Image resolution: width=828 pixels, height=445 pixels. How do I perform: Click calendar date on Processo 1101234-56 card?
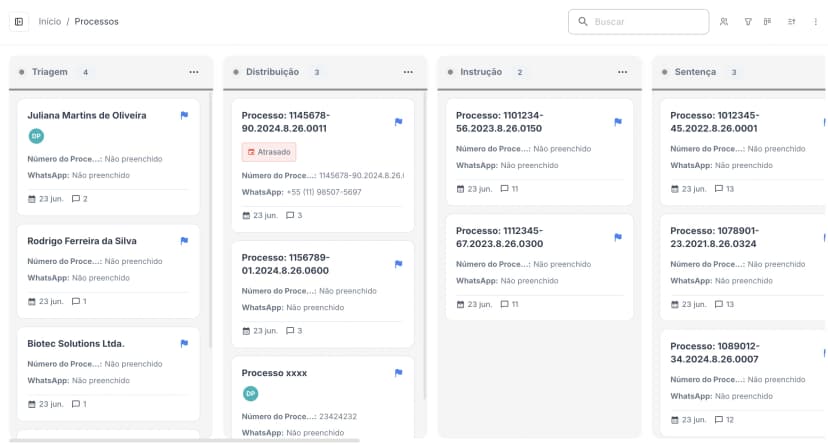[474, 188]
